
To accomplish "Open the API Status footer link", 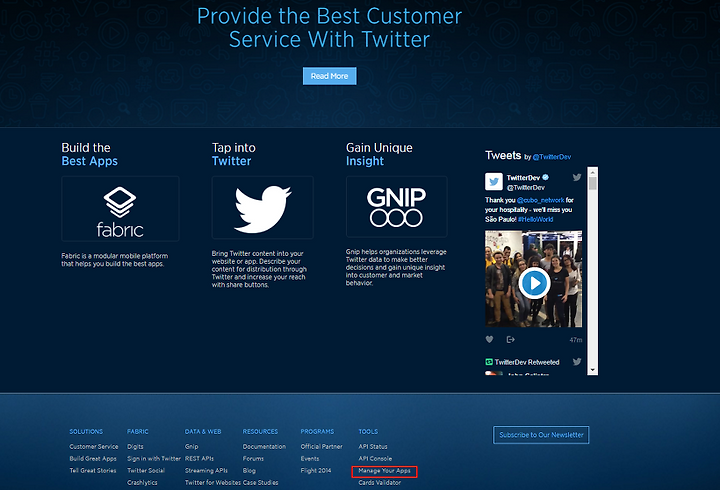I will point(373,446).
